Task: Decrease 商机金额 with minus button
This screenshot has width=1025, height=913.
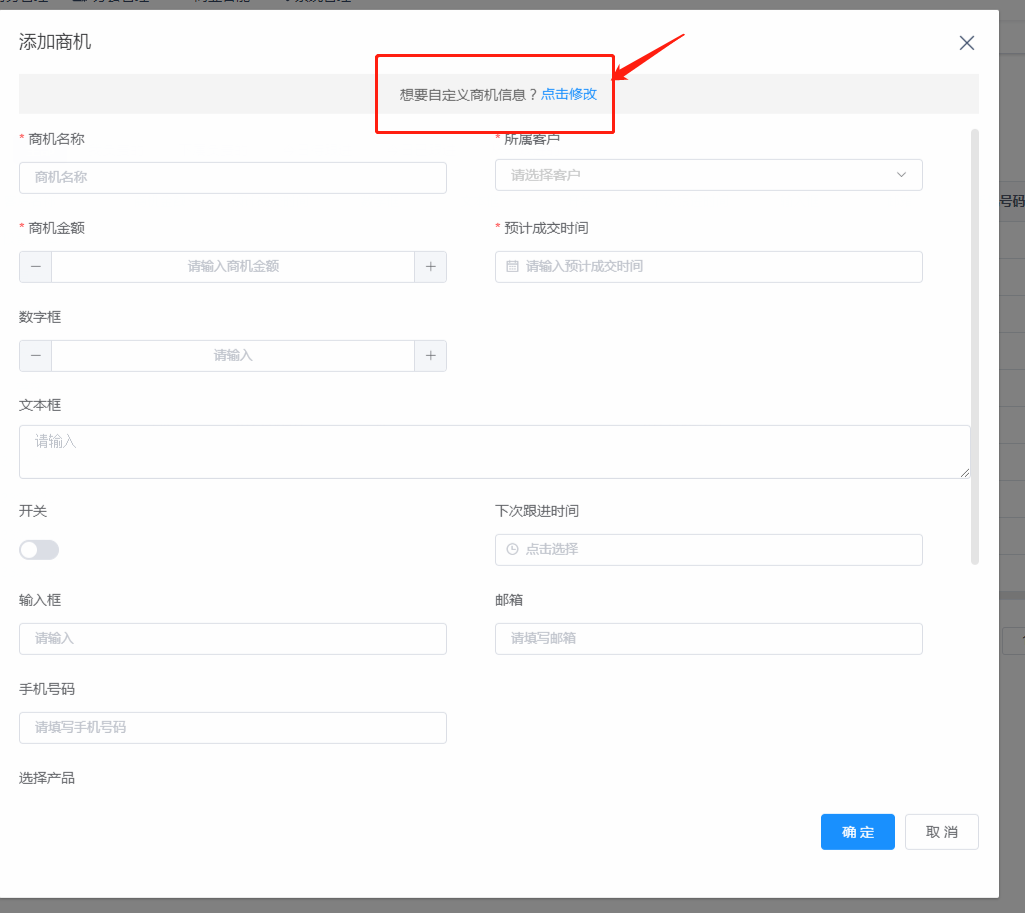Action: [x=36, y=267]
